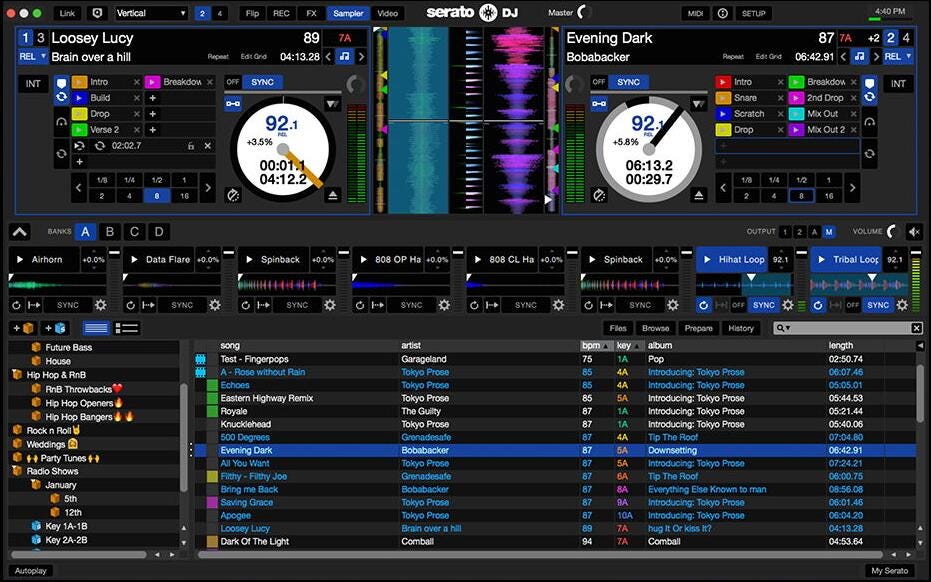Toggle the Link button
This screenshot has width=931, height=582.
(67, 13)
